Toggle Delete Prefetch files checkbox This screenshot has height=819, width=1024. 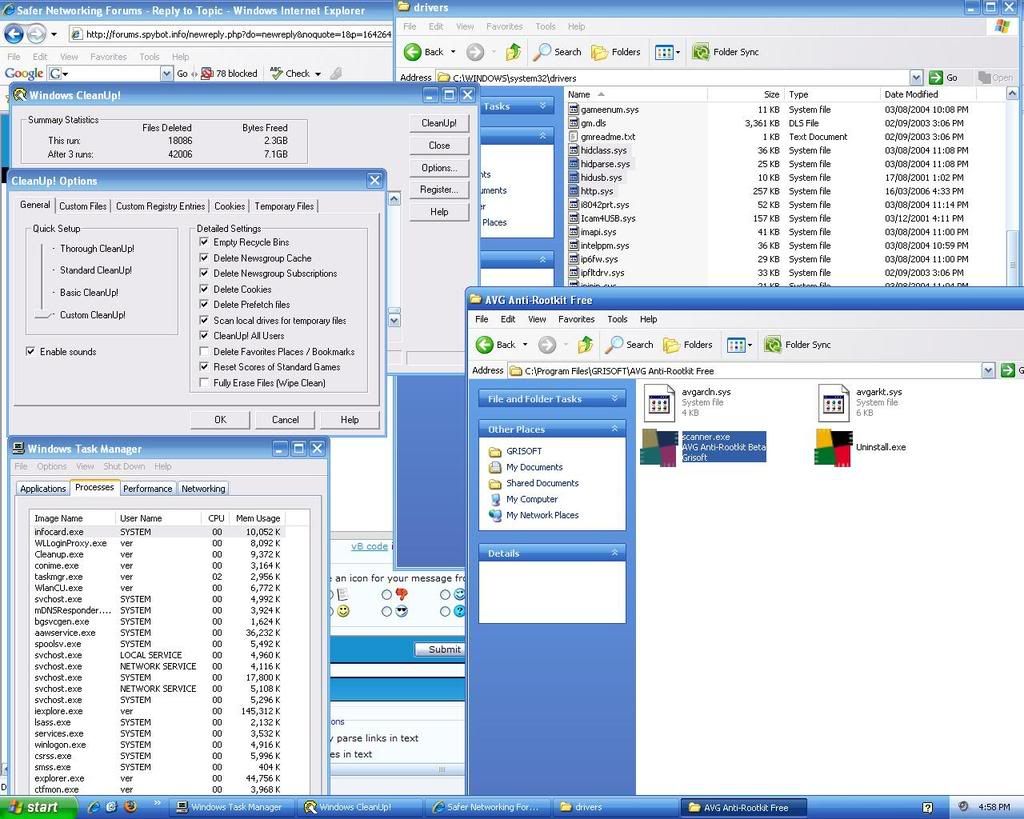(204, 304)
